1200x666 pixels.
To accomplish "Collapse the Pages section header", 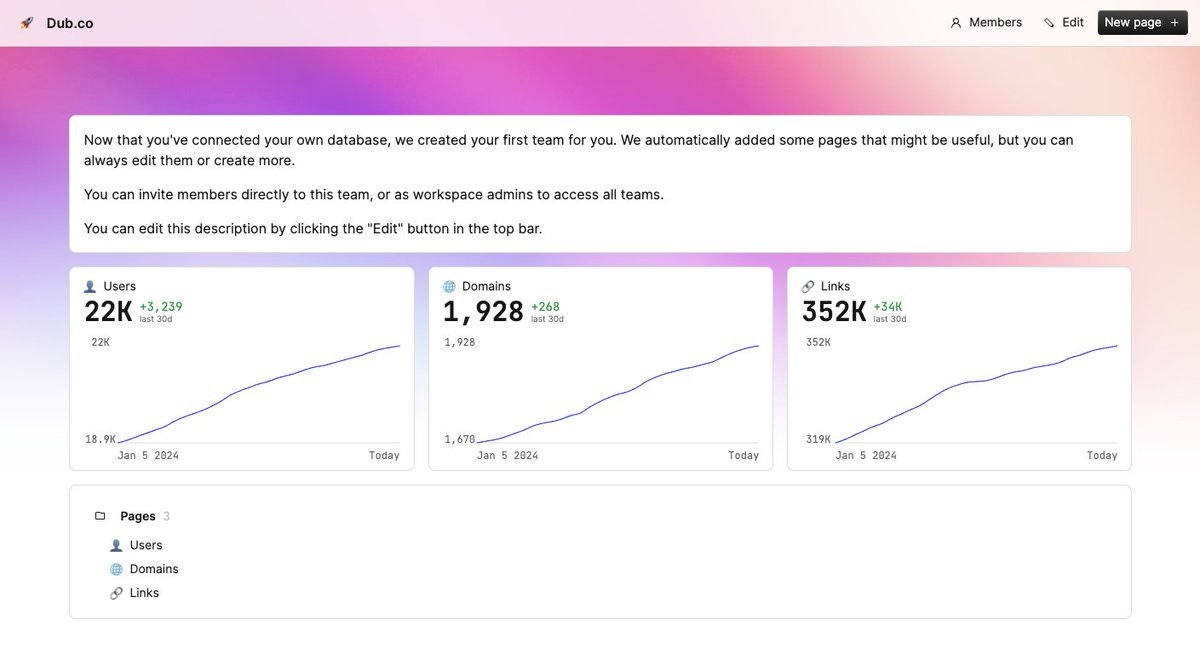I will click(x=138, y=516).
